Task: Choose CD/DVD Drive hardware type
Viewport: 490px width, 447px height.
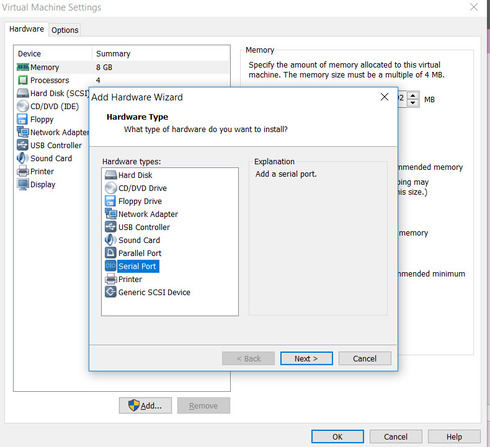Action: 136,188
